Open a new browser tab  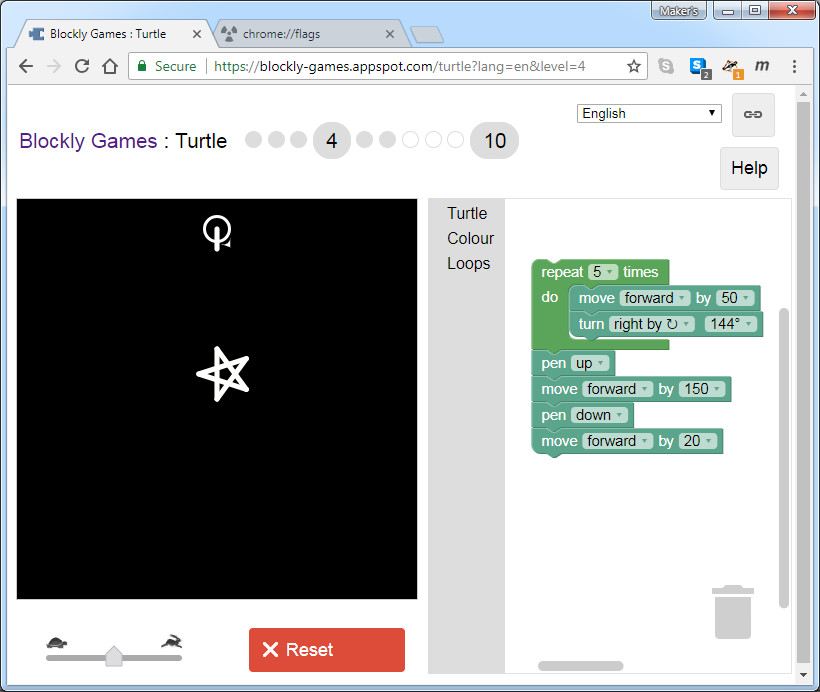point(427,35)
